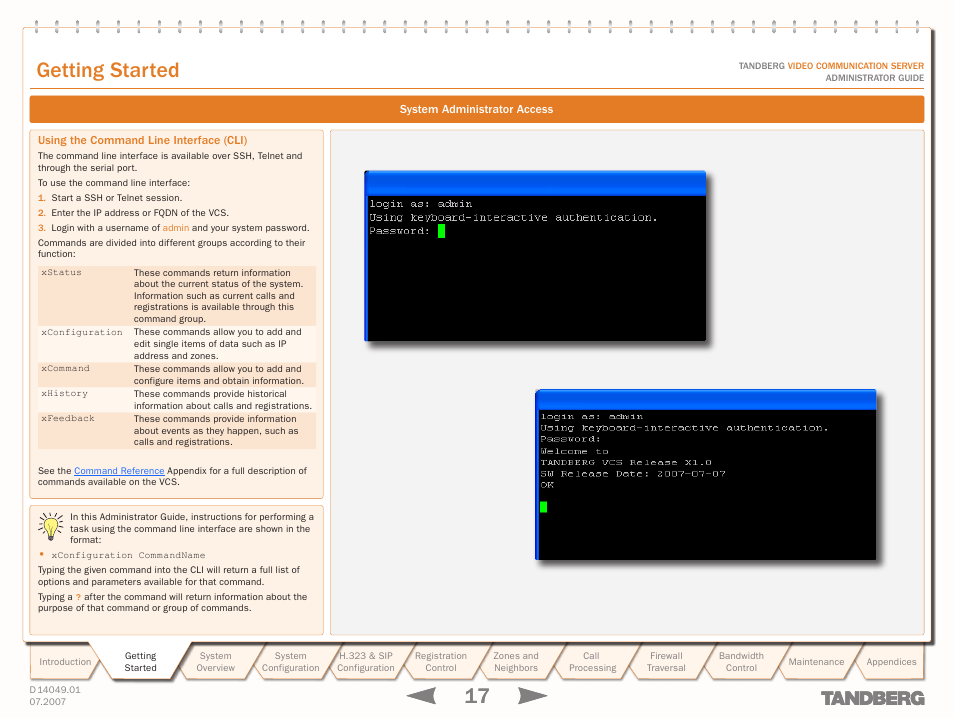Select the xFeedback command row
This screenshot has height=718, width=954.
[x=177, y=430]
